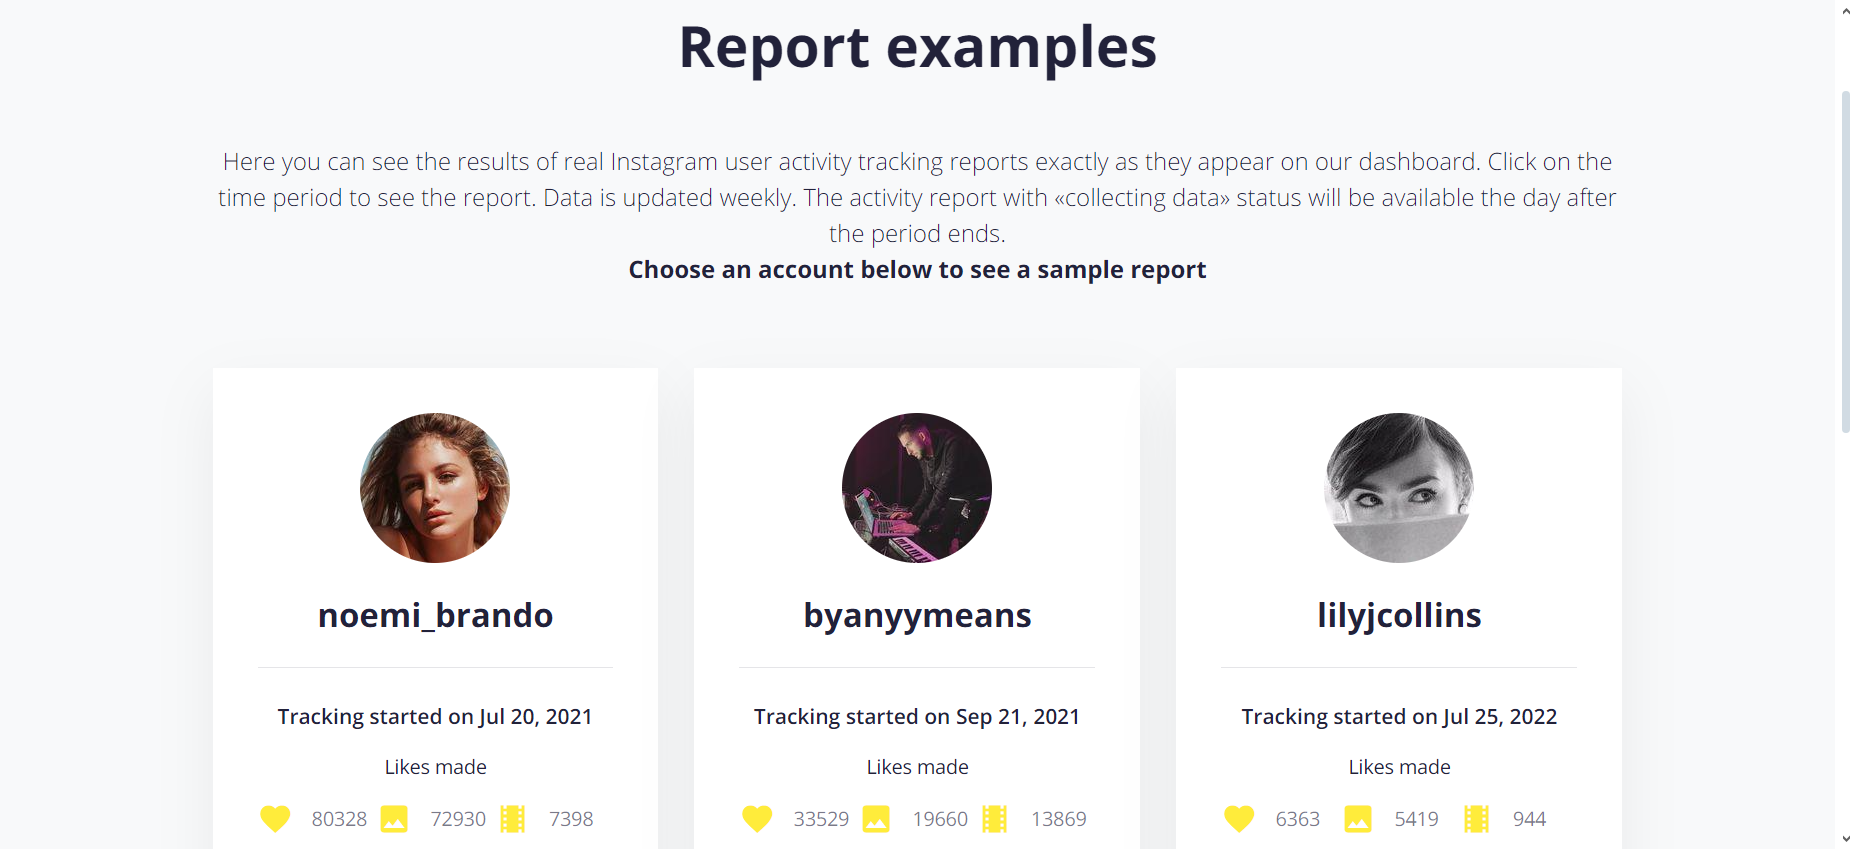Screen dimensions: 1857x849
Task: Click the scrollbar up arrow
Action: pyautogui.click(x=1846, y=10)
